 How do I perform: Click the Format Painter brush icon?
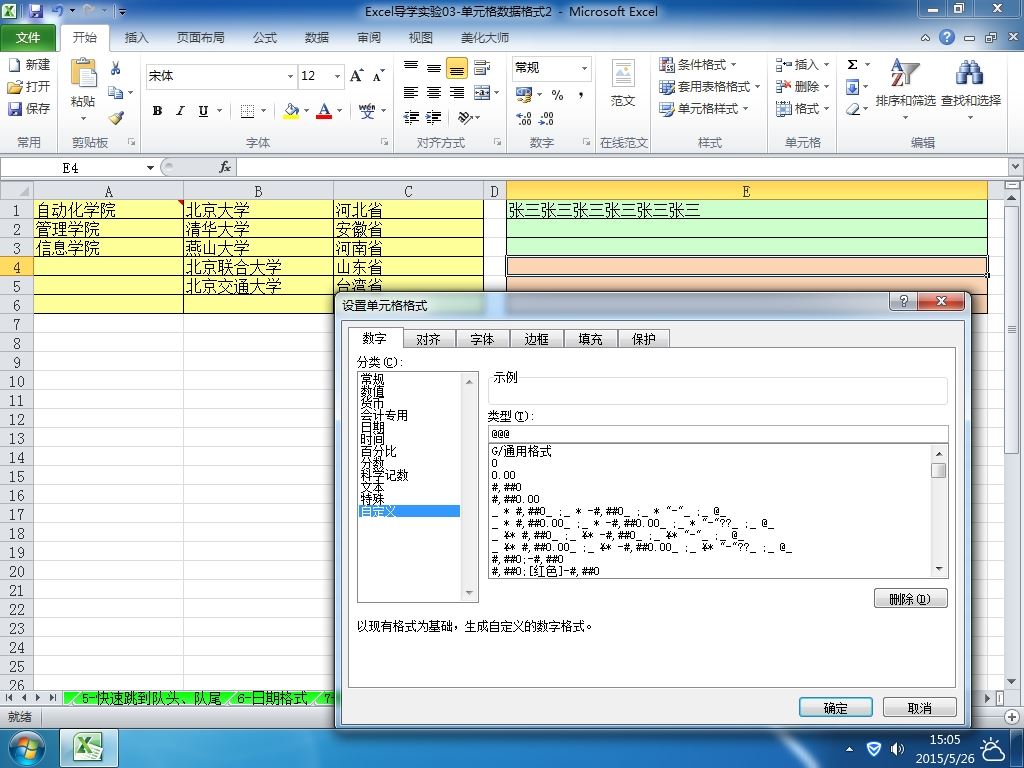point(116,118)
